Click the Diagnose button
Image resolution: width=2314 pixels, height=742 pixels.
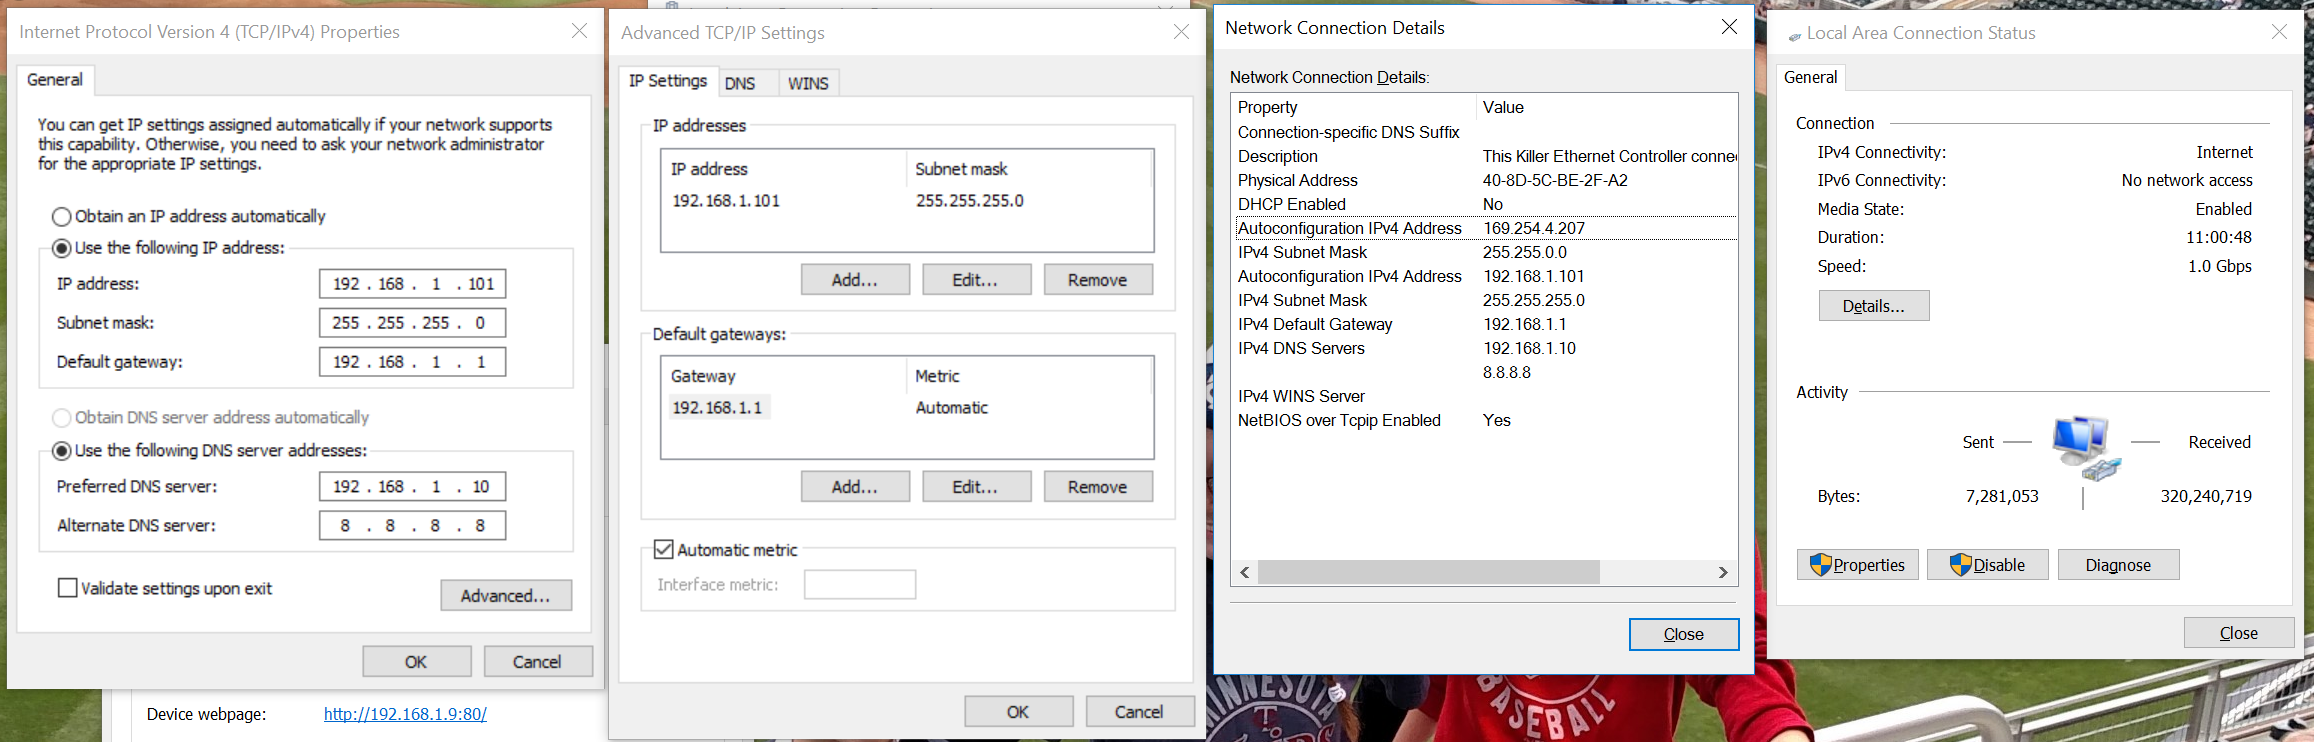[2118, 565]
